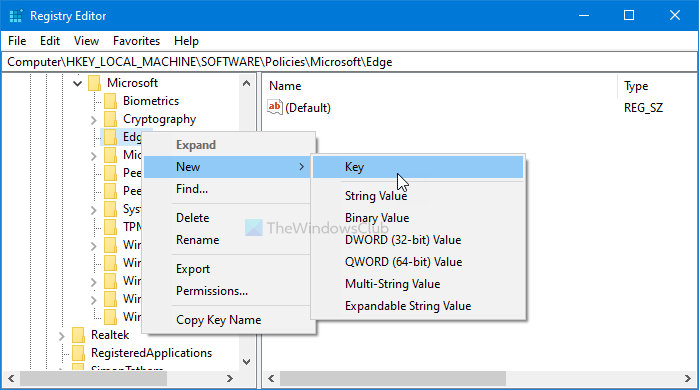
Task: Collapse the Microsoft tree node
Action: [x=78, y=83]
